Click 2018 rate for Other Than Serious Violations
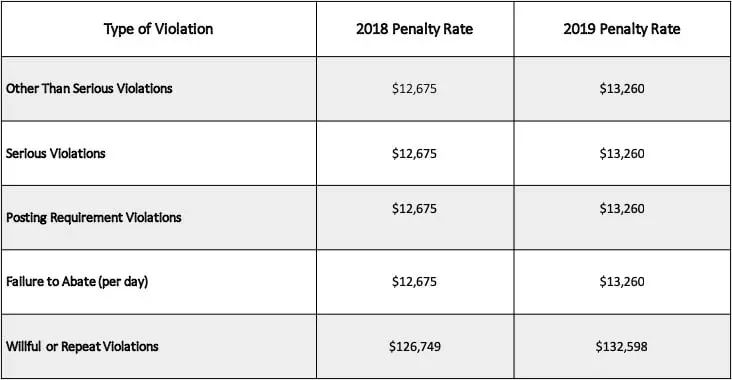The height and width of the screenshot is (380, 732). click(415, 89)
